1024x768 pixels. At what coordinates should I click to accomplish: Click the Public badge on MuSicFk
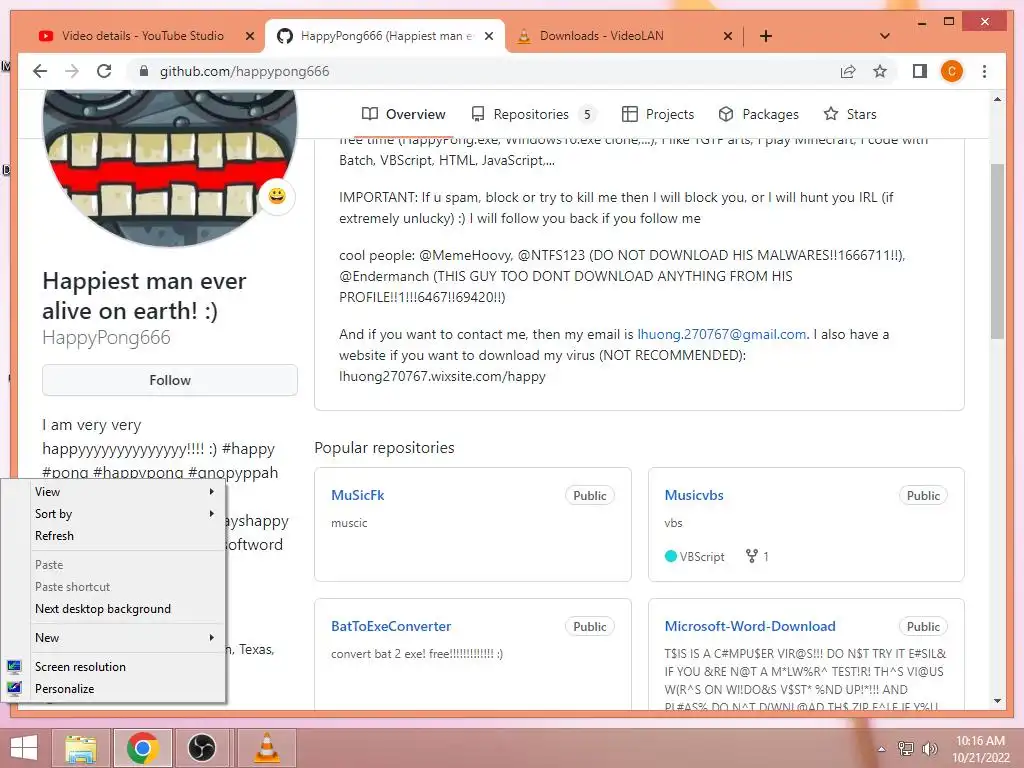(x=590, y=496)
